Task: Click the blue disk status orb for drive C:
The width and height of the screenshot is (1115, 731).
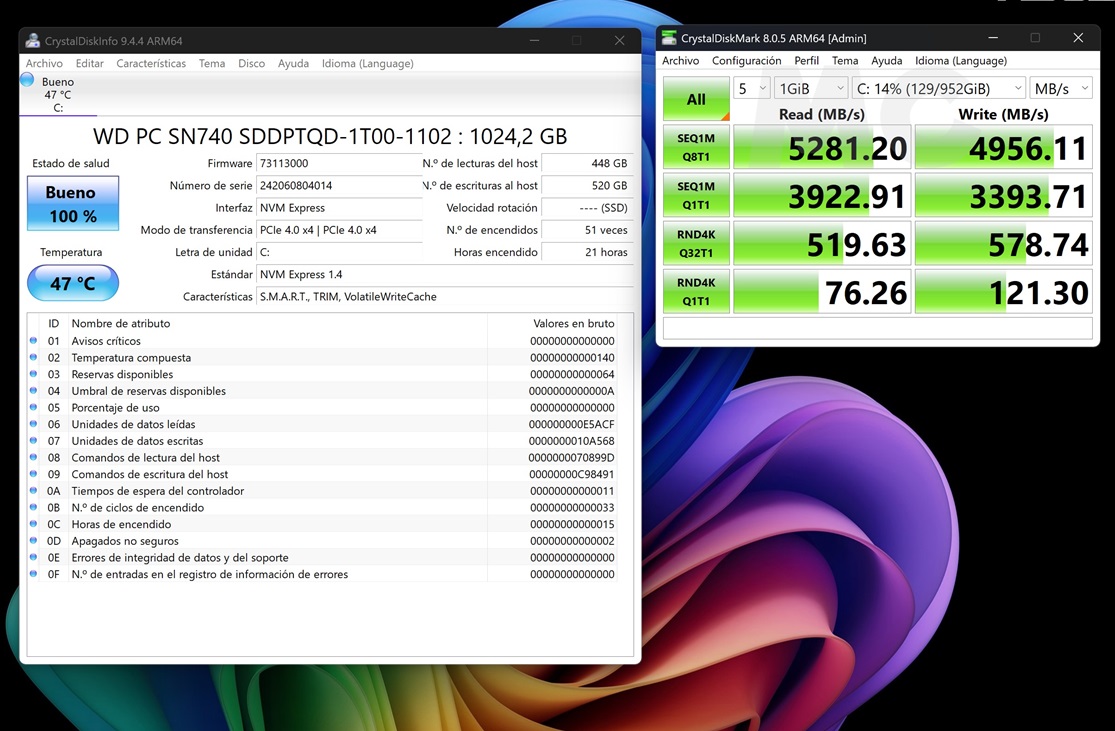Action: (x=27, y=80)
